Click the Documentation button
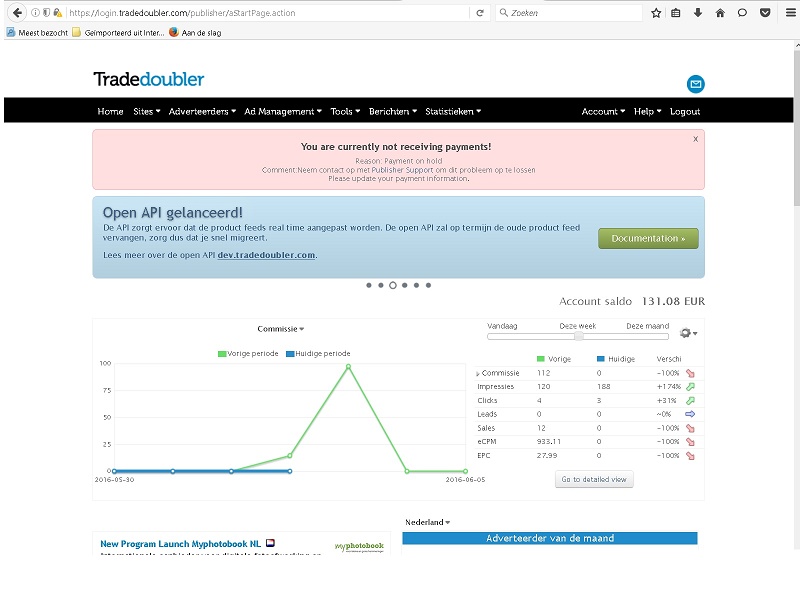The width and height of the screenshot is (800, 600). coord(648,239)
